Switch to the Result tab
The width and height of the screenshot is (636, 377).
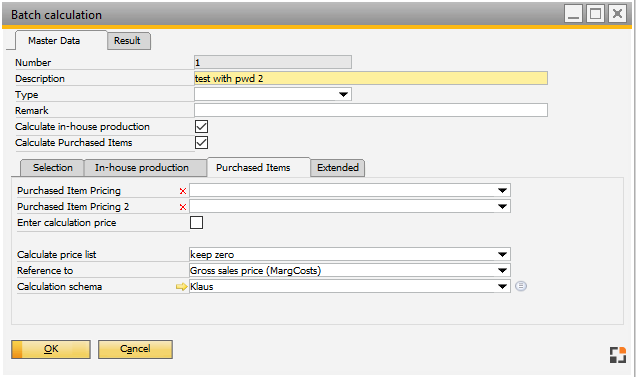coord(129,41)
